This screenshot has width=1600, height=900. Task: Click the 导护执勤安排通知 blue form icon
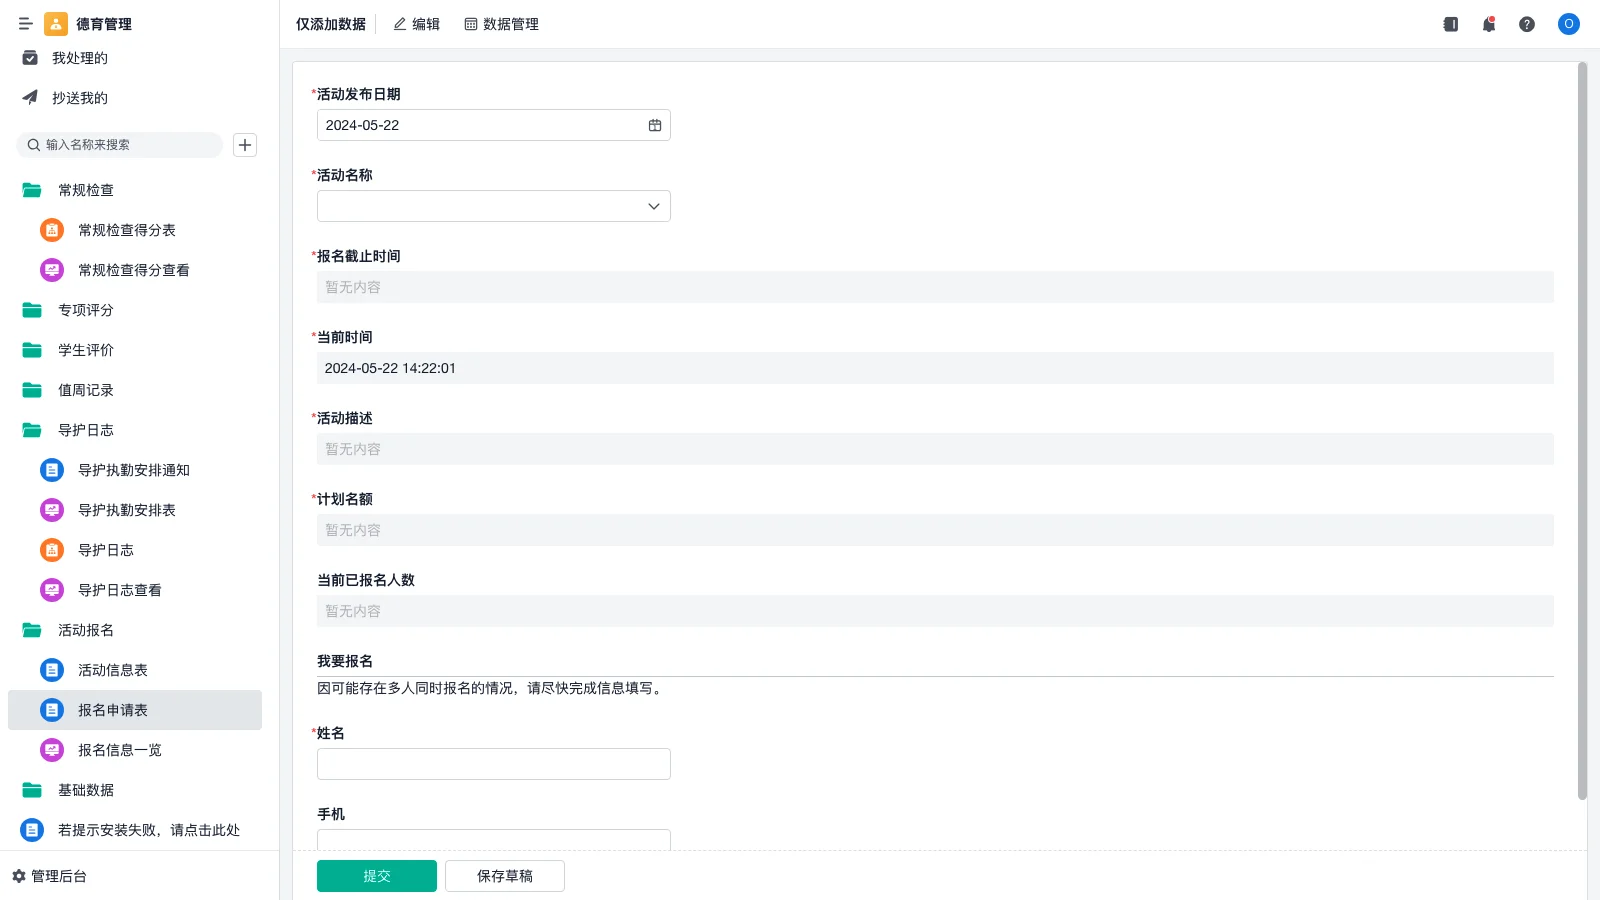click(x=52, y=470)
